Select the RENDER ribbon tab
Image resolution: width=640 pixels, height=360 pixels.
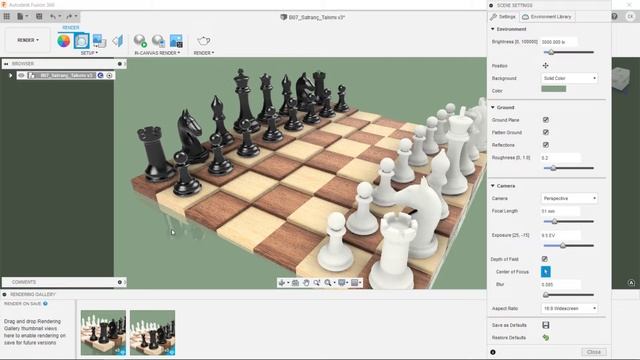(71, 27)
